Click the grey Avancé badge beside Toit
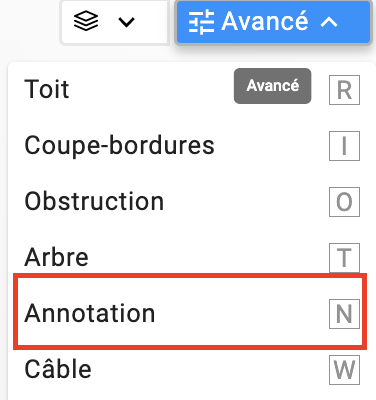The width and height of the screenshot is (376, 400). coord(273,86)
